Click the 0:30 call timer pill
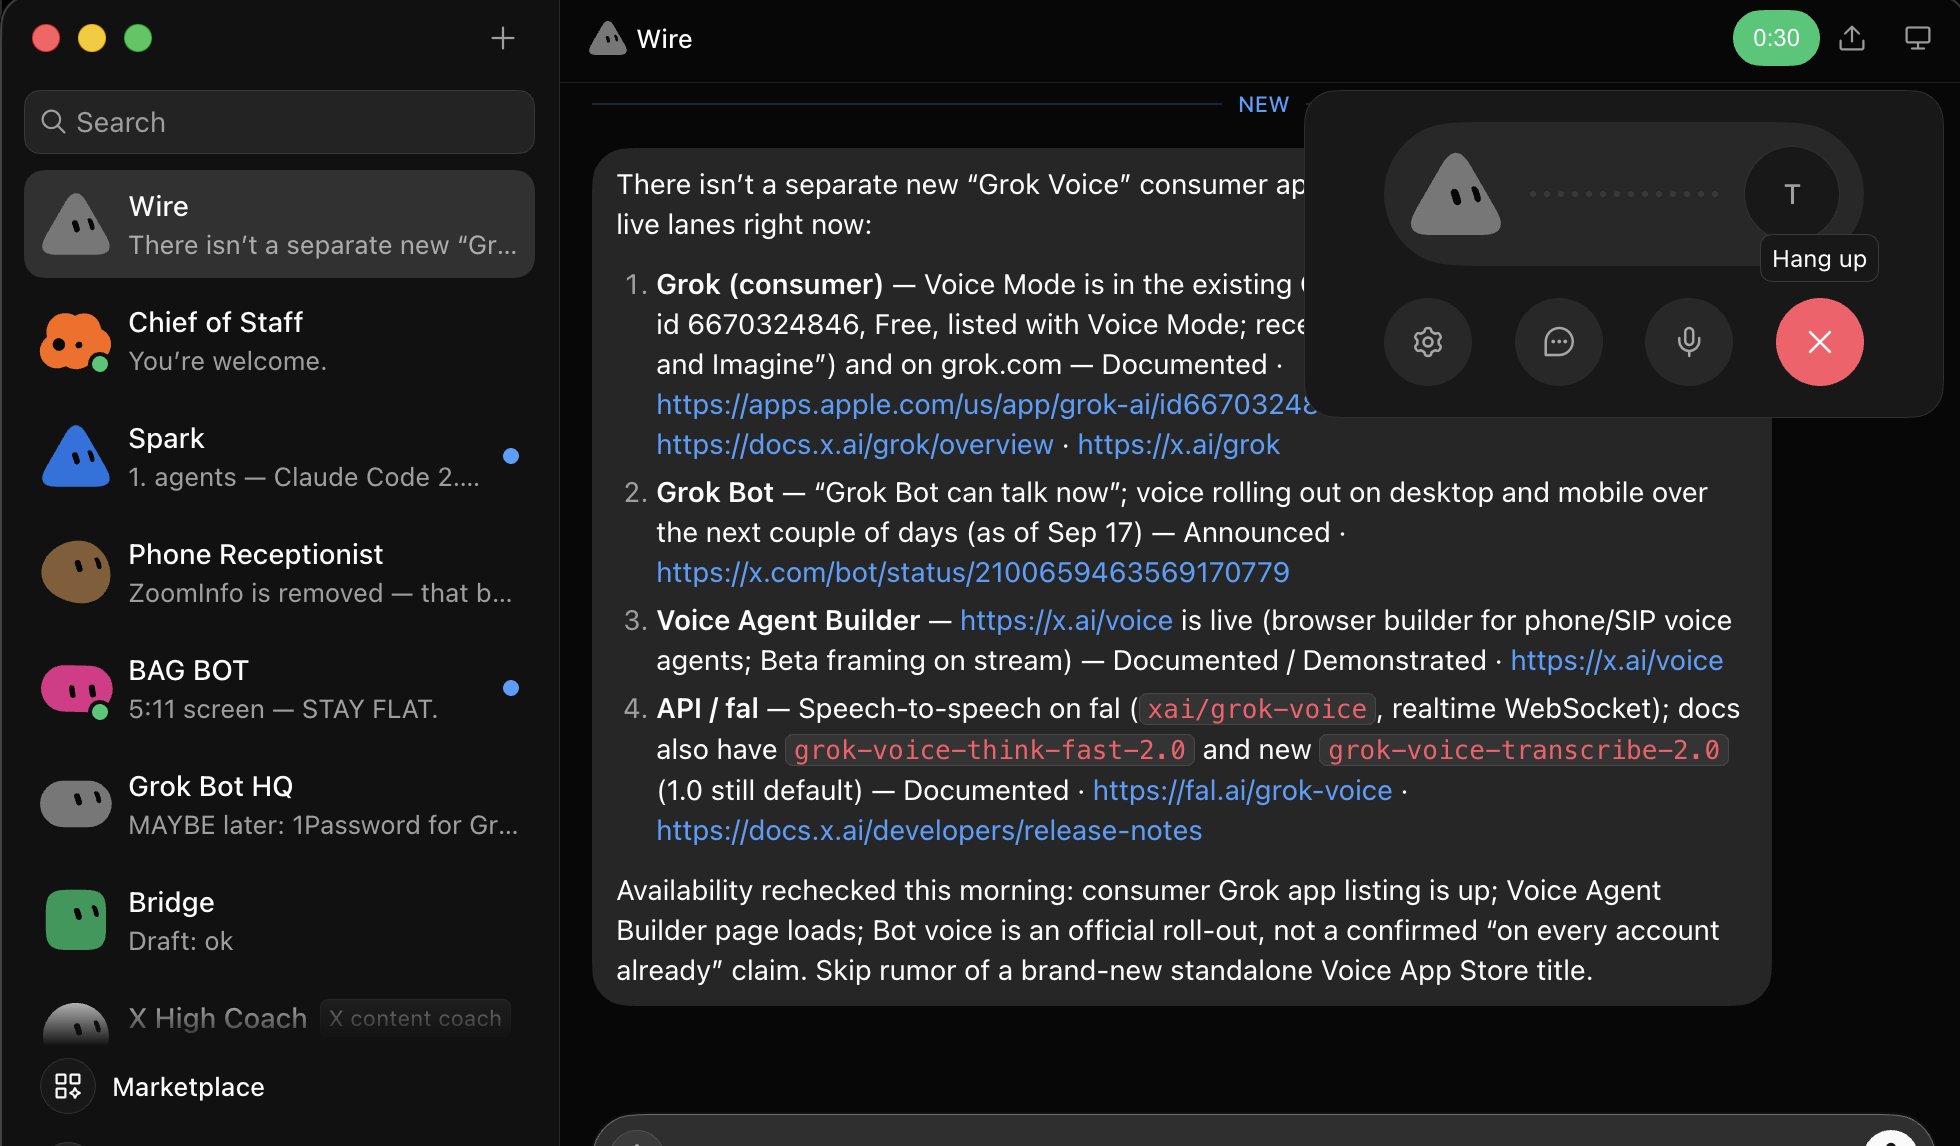The width and height of the screenshot is (1960, 1146). point(1776,38)
